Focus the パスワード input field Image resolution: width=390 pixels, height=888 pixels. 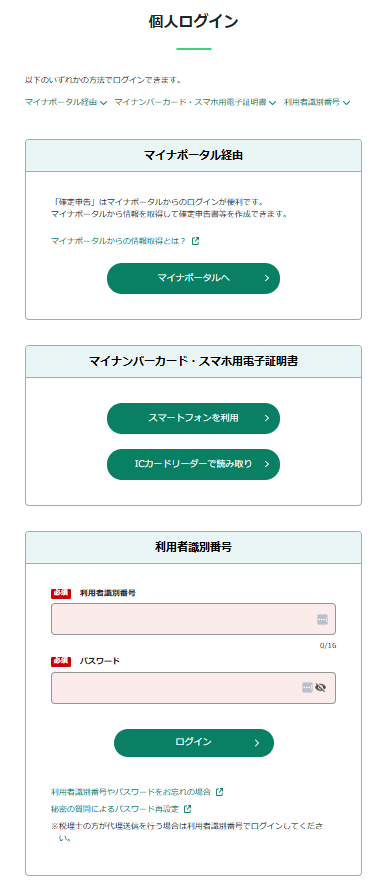pos(193,688)
